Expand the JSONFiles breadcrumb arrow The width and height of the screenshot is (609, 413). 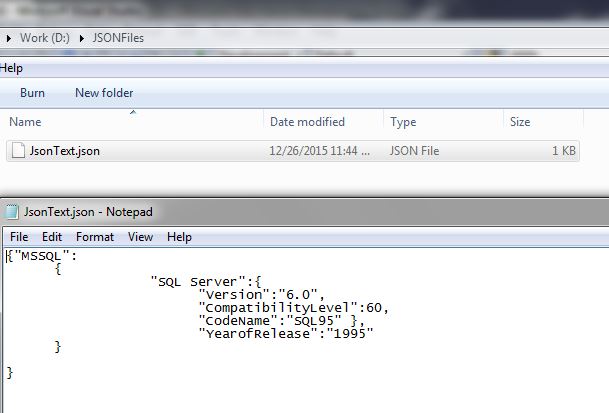pyautogui.click(x=81, y=38)
